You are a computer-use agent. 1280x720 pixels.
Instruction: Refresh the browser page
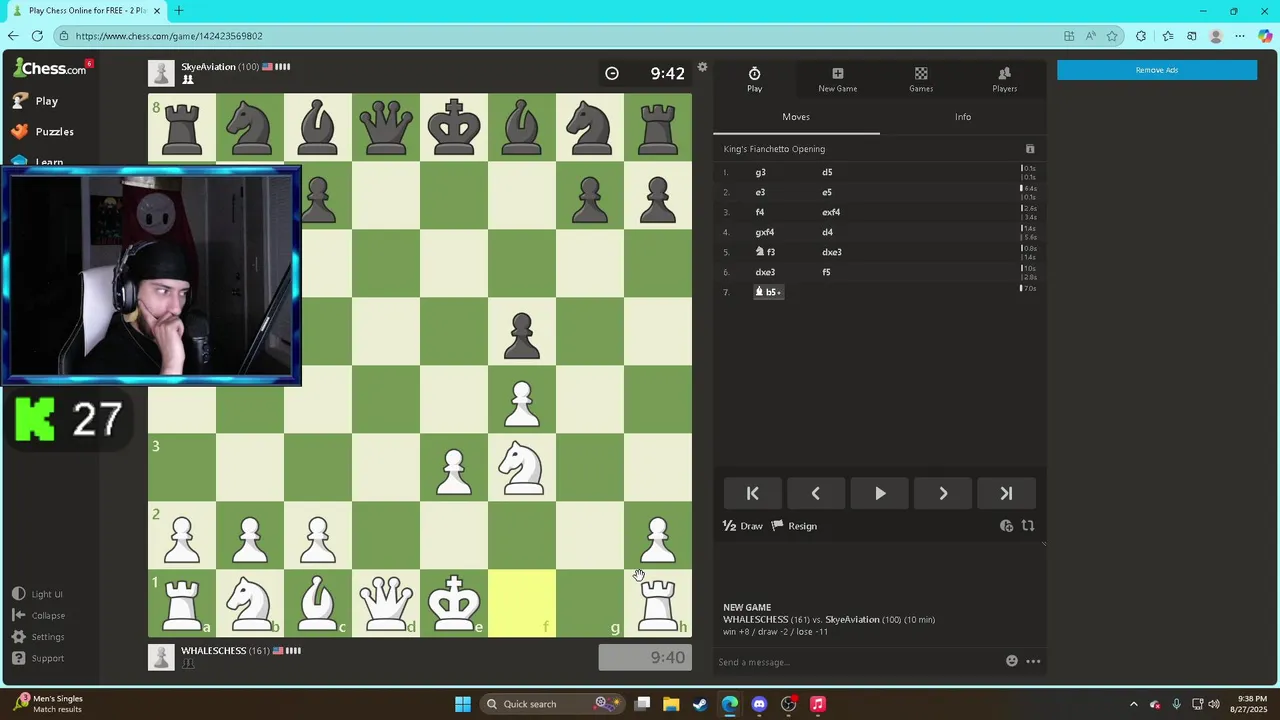[37, 36]
